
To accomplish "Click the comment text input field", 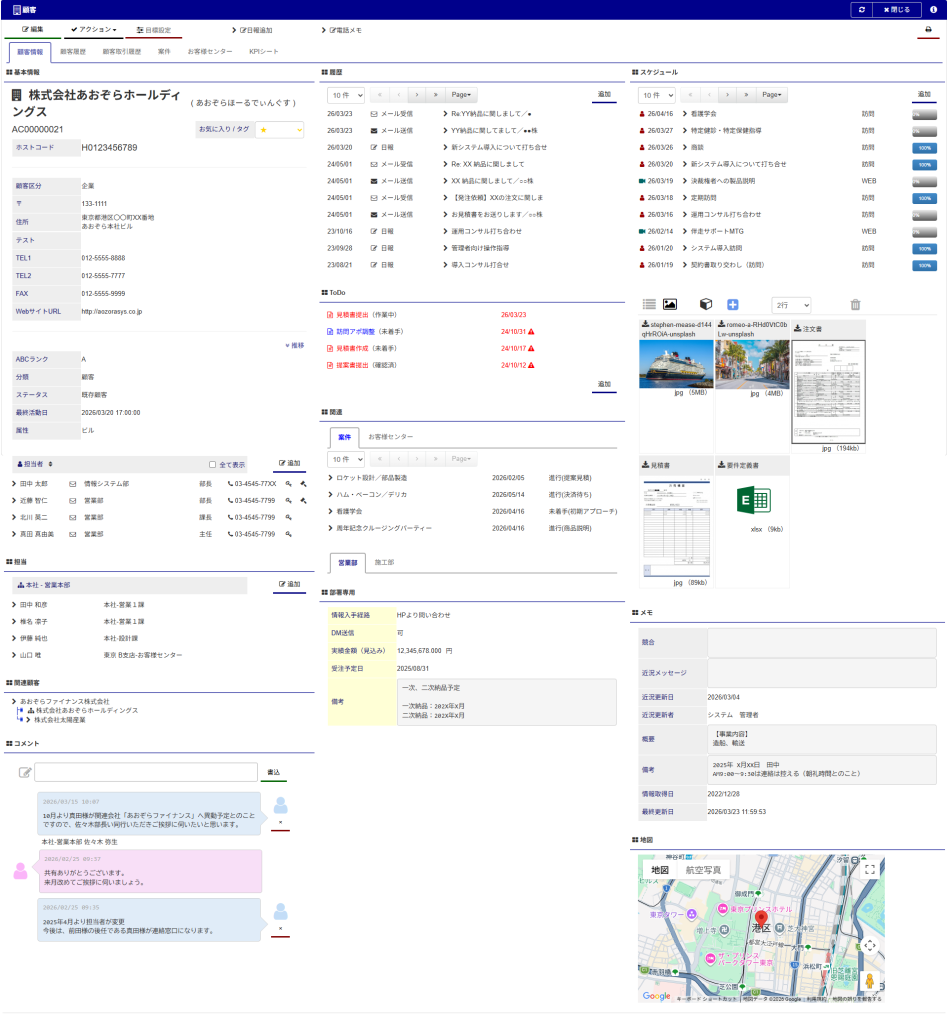I will coord(146,772).
